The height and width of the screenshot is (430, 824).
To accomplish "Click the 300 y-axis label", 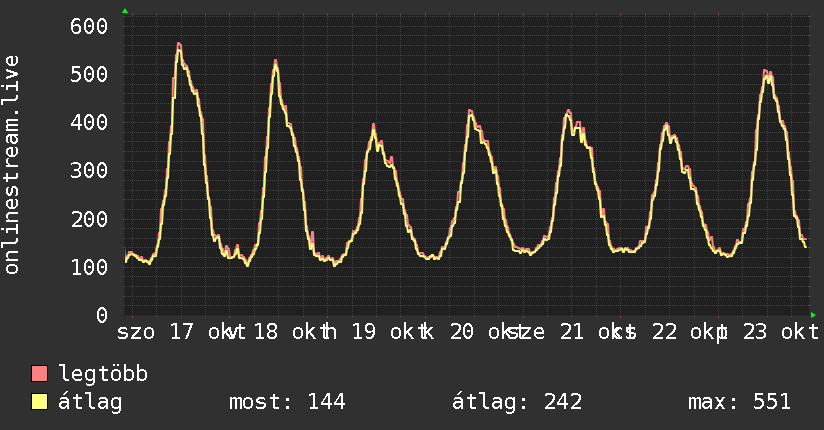I will point(89,170).
